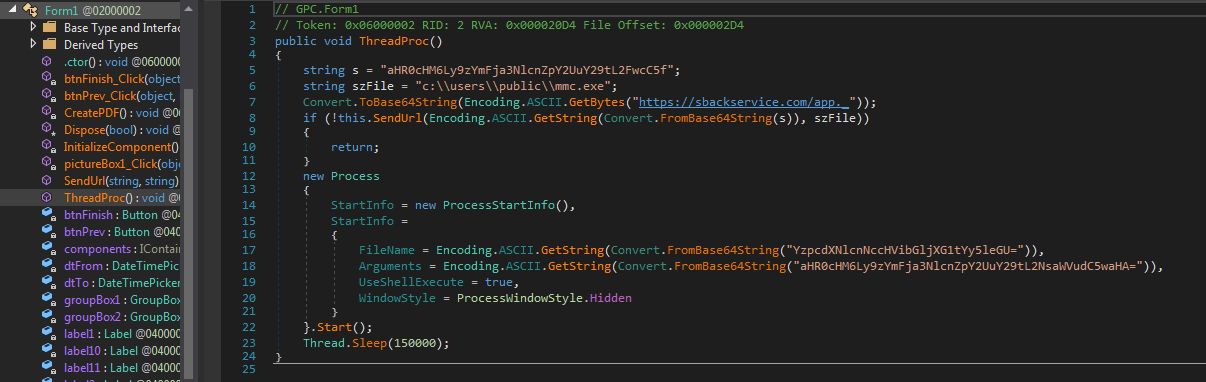Expand the Derived Types folder
Viewport: 1206px width, 382px height.
pyautogui.click(x=34, y=45)
